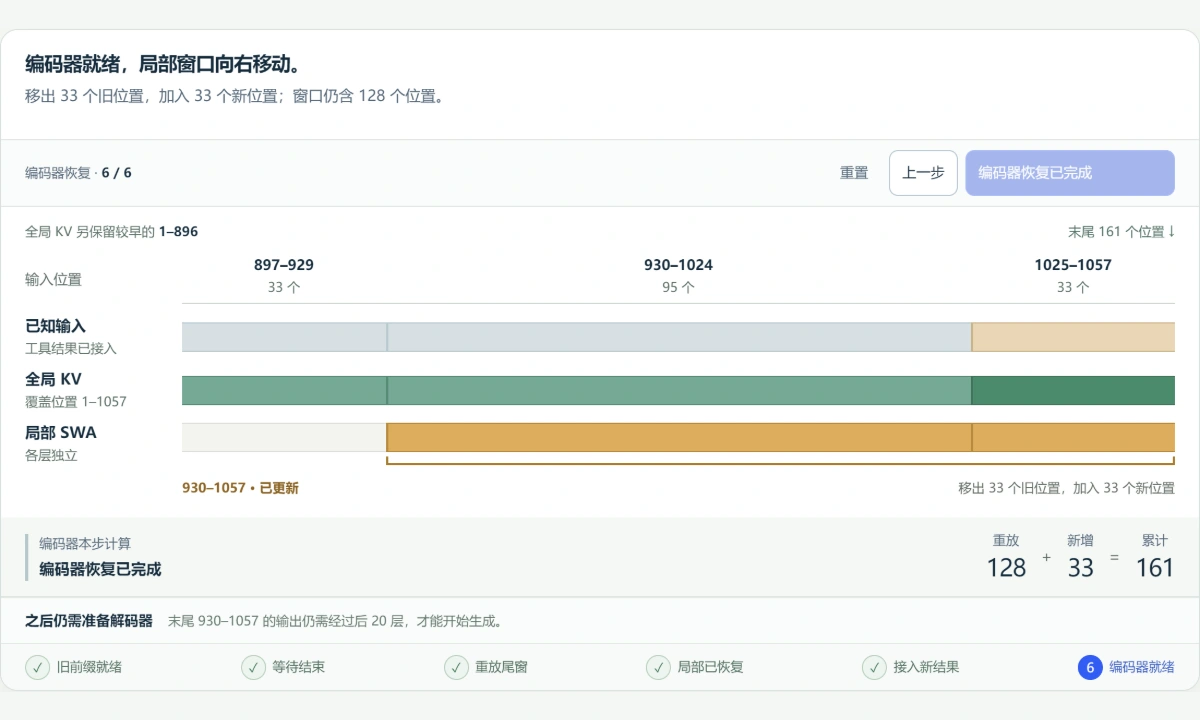Select step 6 编码器就绪

click(1126, 667)
